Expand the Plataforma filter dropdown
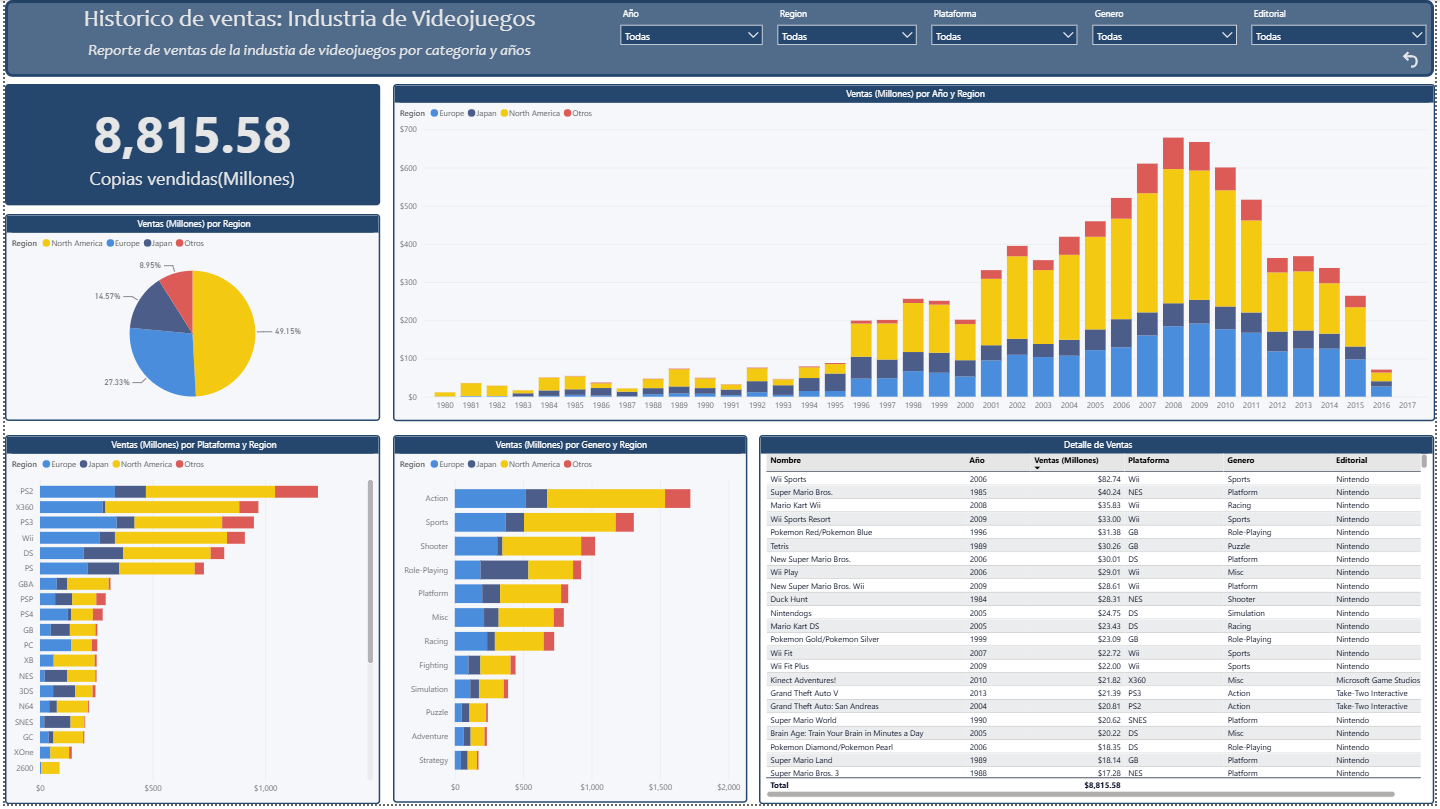1440x809 pixels. (x=1004, y=36)
